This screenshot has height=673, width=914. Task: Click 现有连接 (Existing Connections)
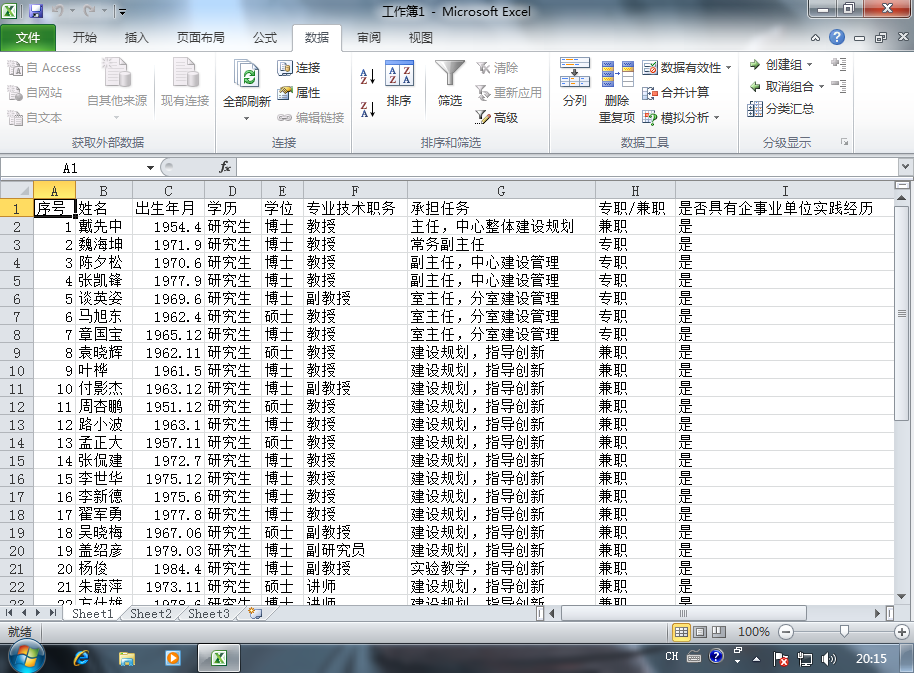[185, 84]
